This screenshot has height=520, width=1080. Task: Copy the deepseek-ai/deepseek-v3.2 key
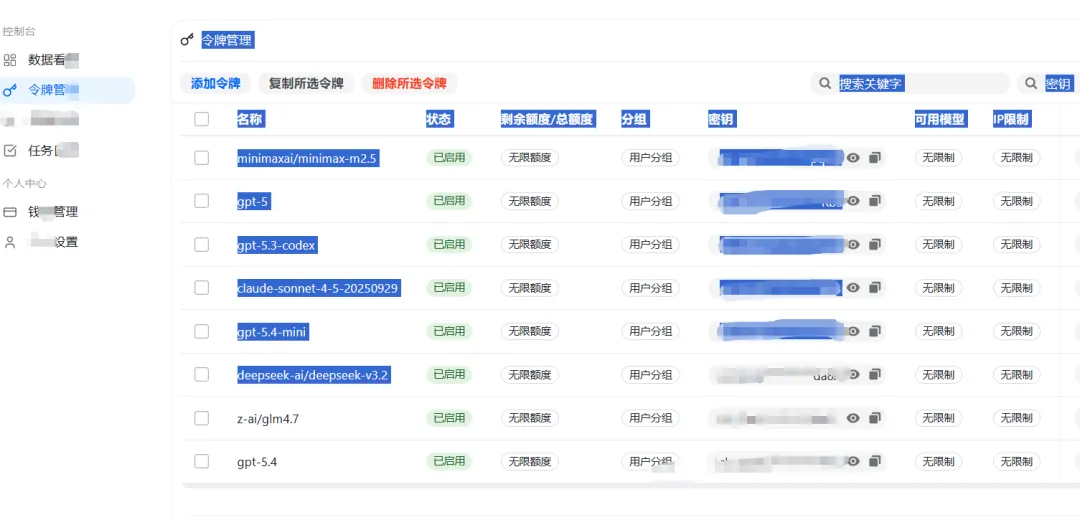click(875, 375)
